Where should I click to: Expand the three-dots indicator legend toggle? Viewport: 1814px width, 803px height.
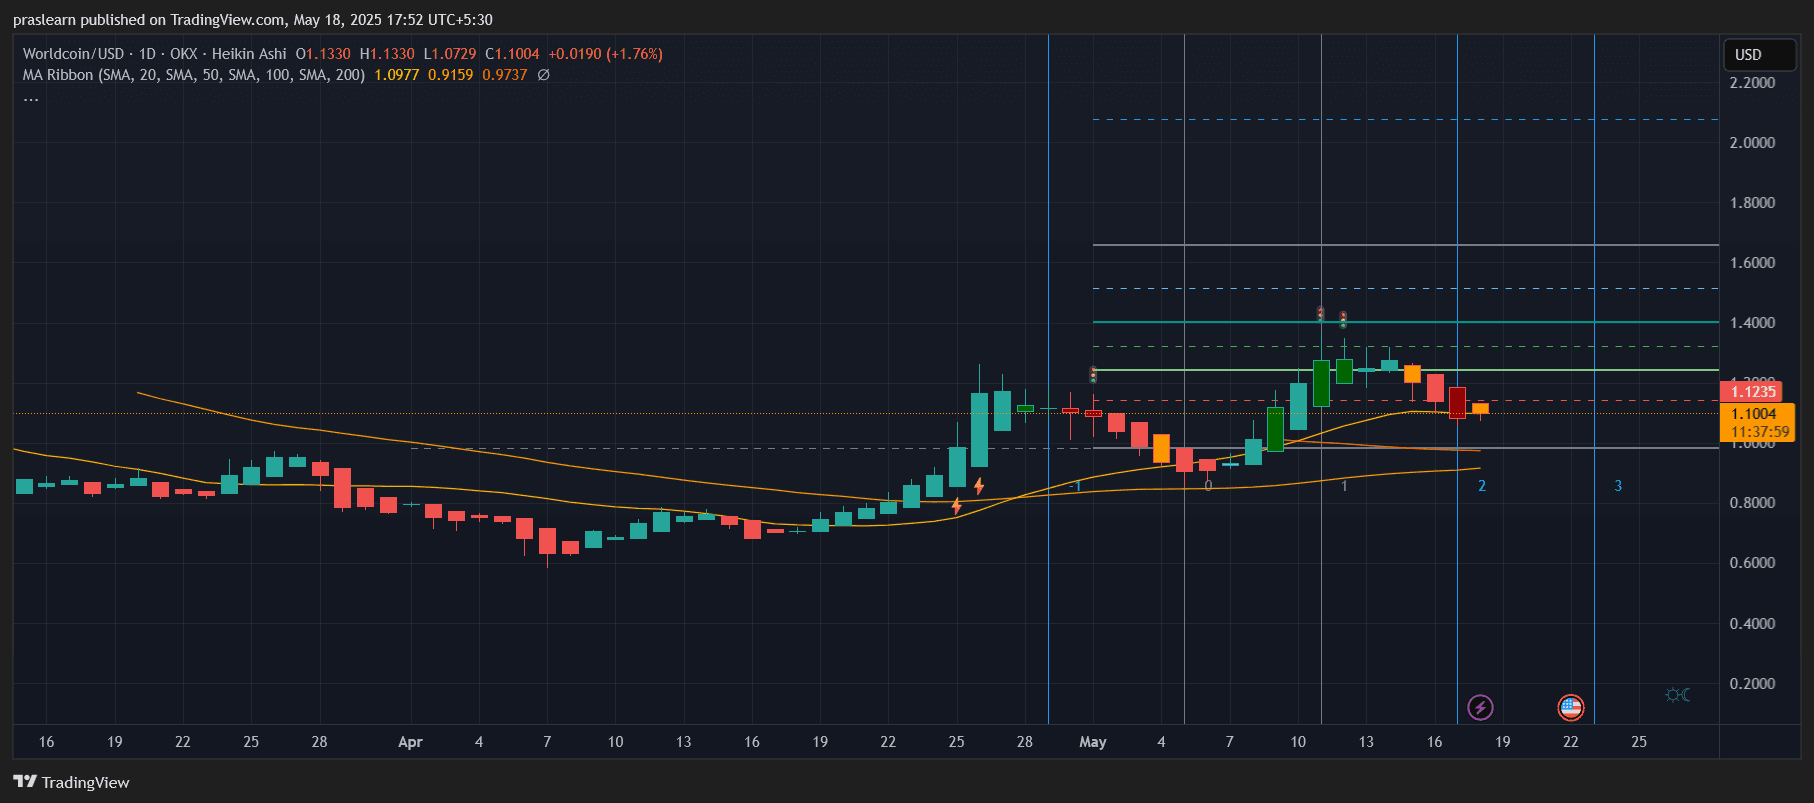tap(31, 98)
